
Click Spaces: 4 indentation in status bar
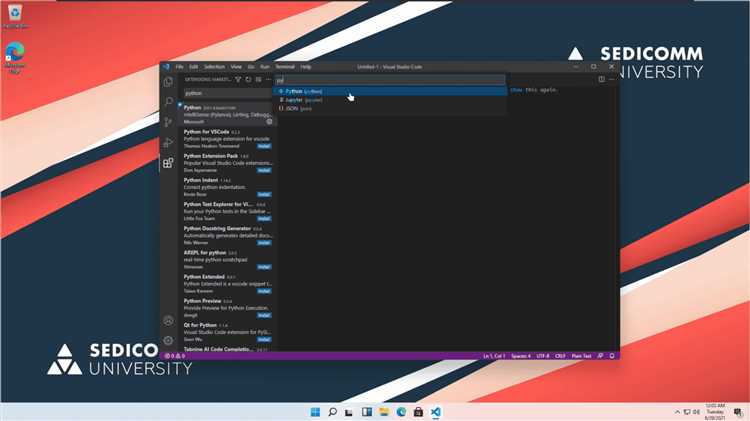tap(520, 356)
